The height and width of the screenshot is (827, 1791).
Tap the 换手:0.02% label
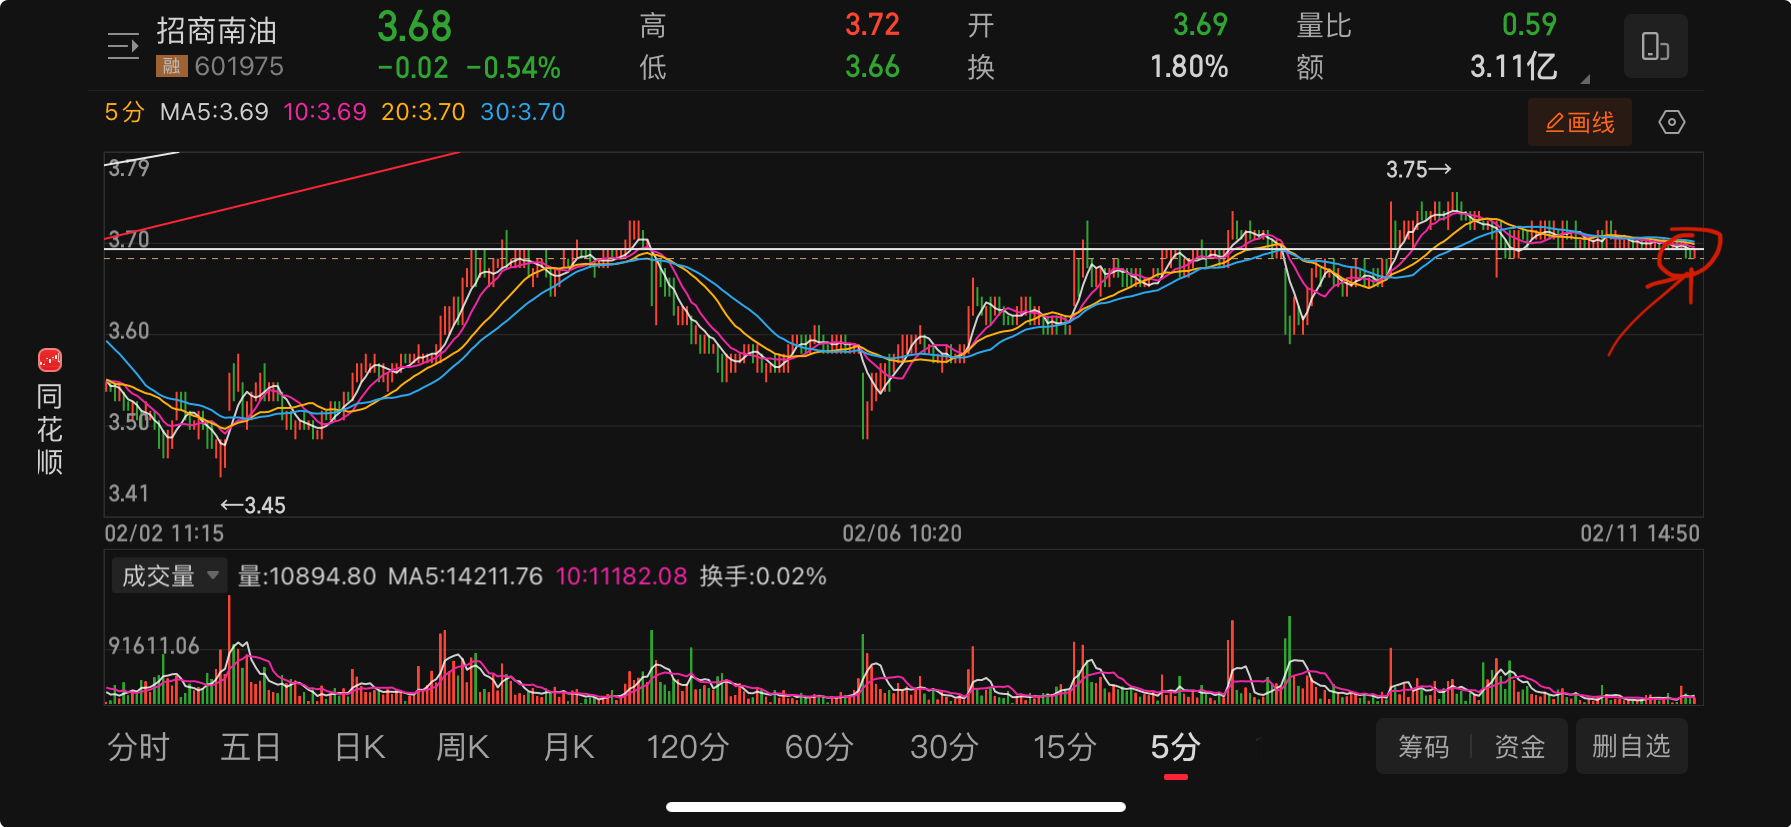[x=763, y=576]
